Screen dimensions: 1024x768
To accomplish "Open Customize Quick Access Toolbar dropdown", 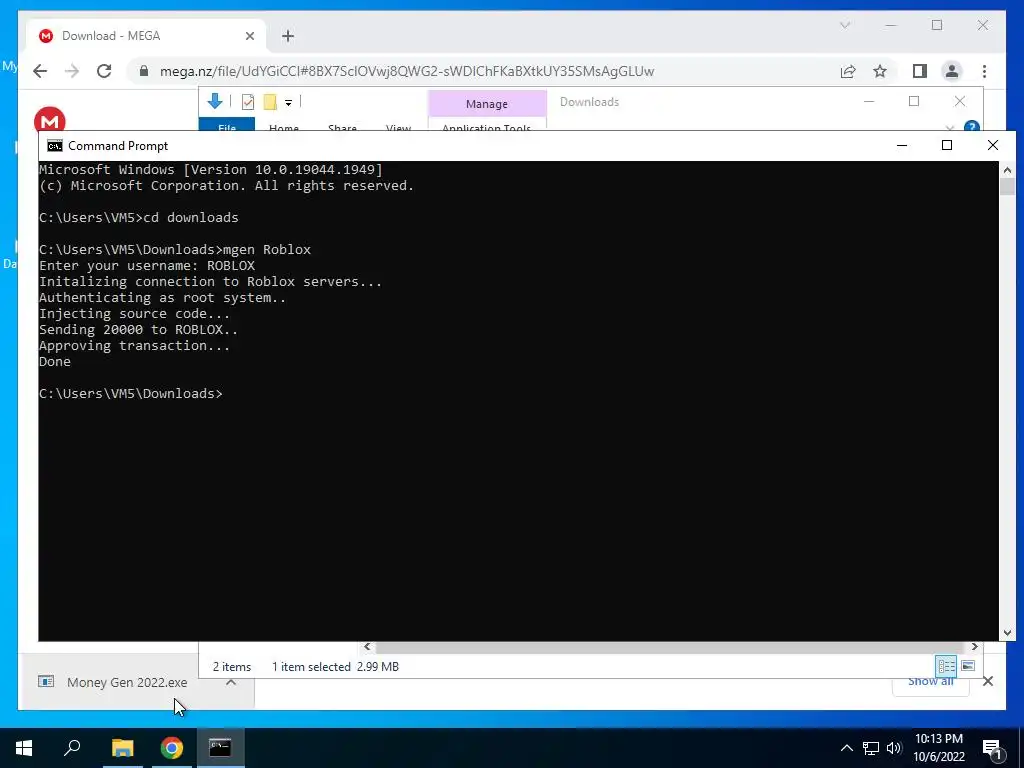I will (x=288, y=103).
